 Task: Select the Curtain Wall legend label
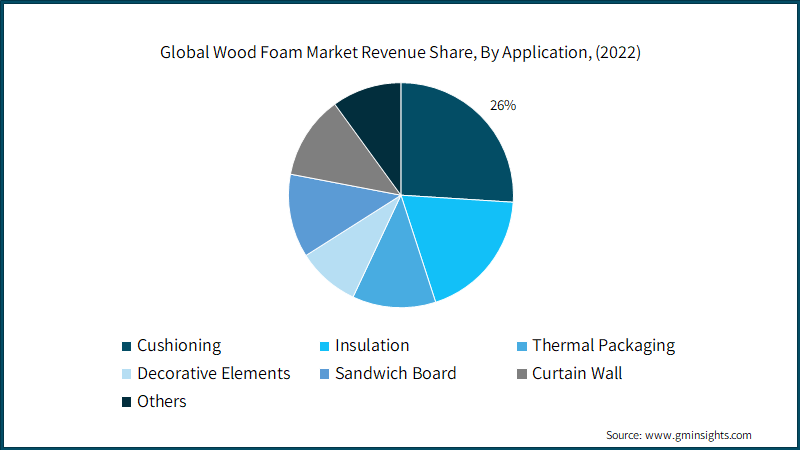[577, 373]
